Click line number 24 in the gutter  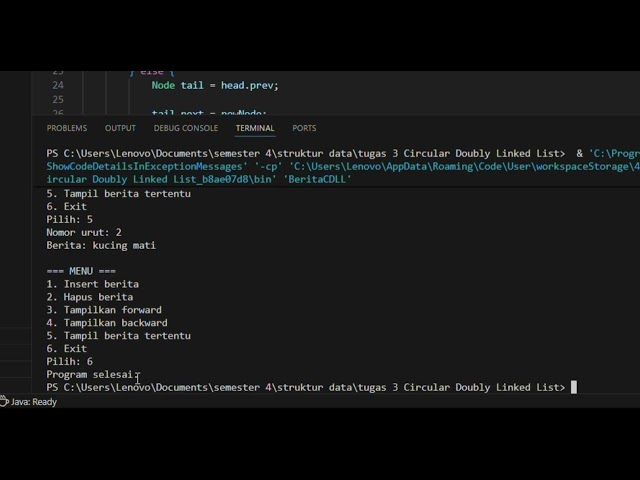point(58,85)
